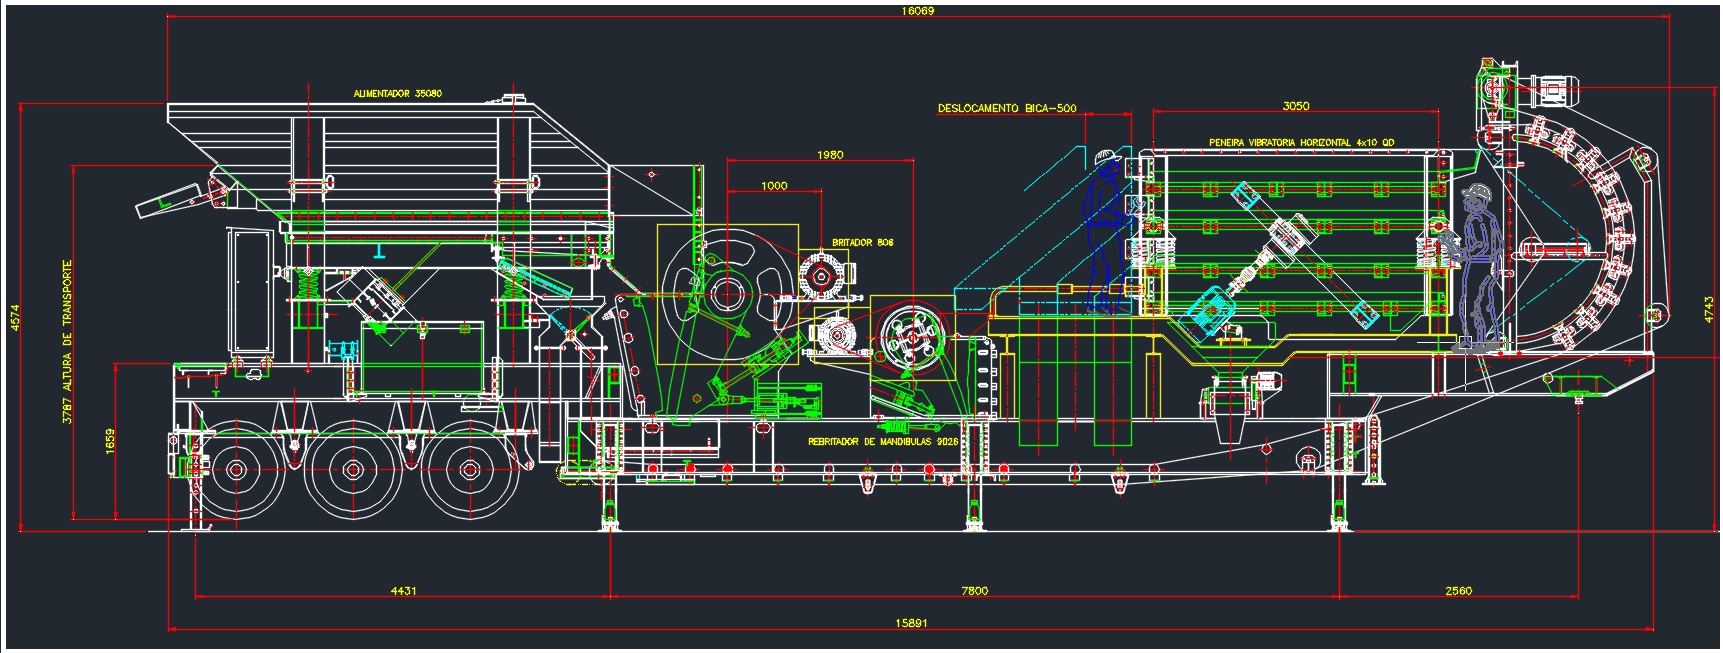The image size is (1723, 653).
Task: Click the 1659 vertical dimension text
Action: click(110, 441)
